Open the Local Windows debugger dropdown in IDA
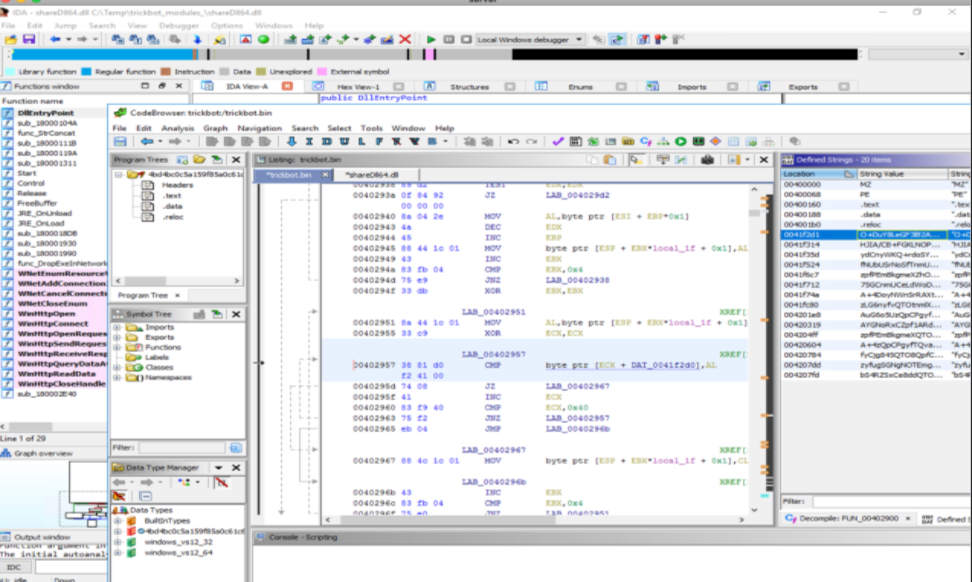This screenshot has height=582, width=972. point(578,40)
